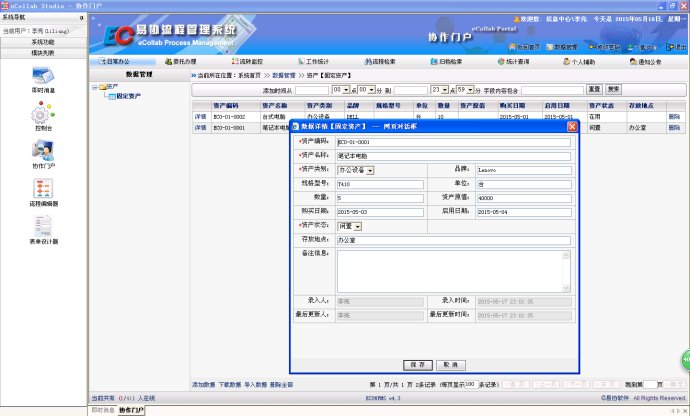Open the 流转监控 menu
Screen dimensions: 690x416
point(247,62)
